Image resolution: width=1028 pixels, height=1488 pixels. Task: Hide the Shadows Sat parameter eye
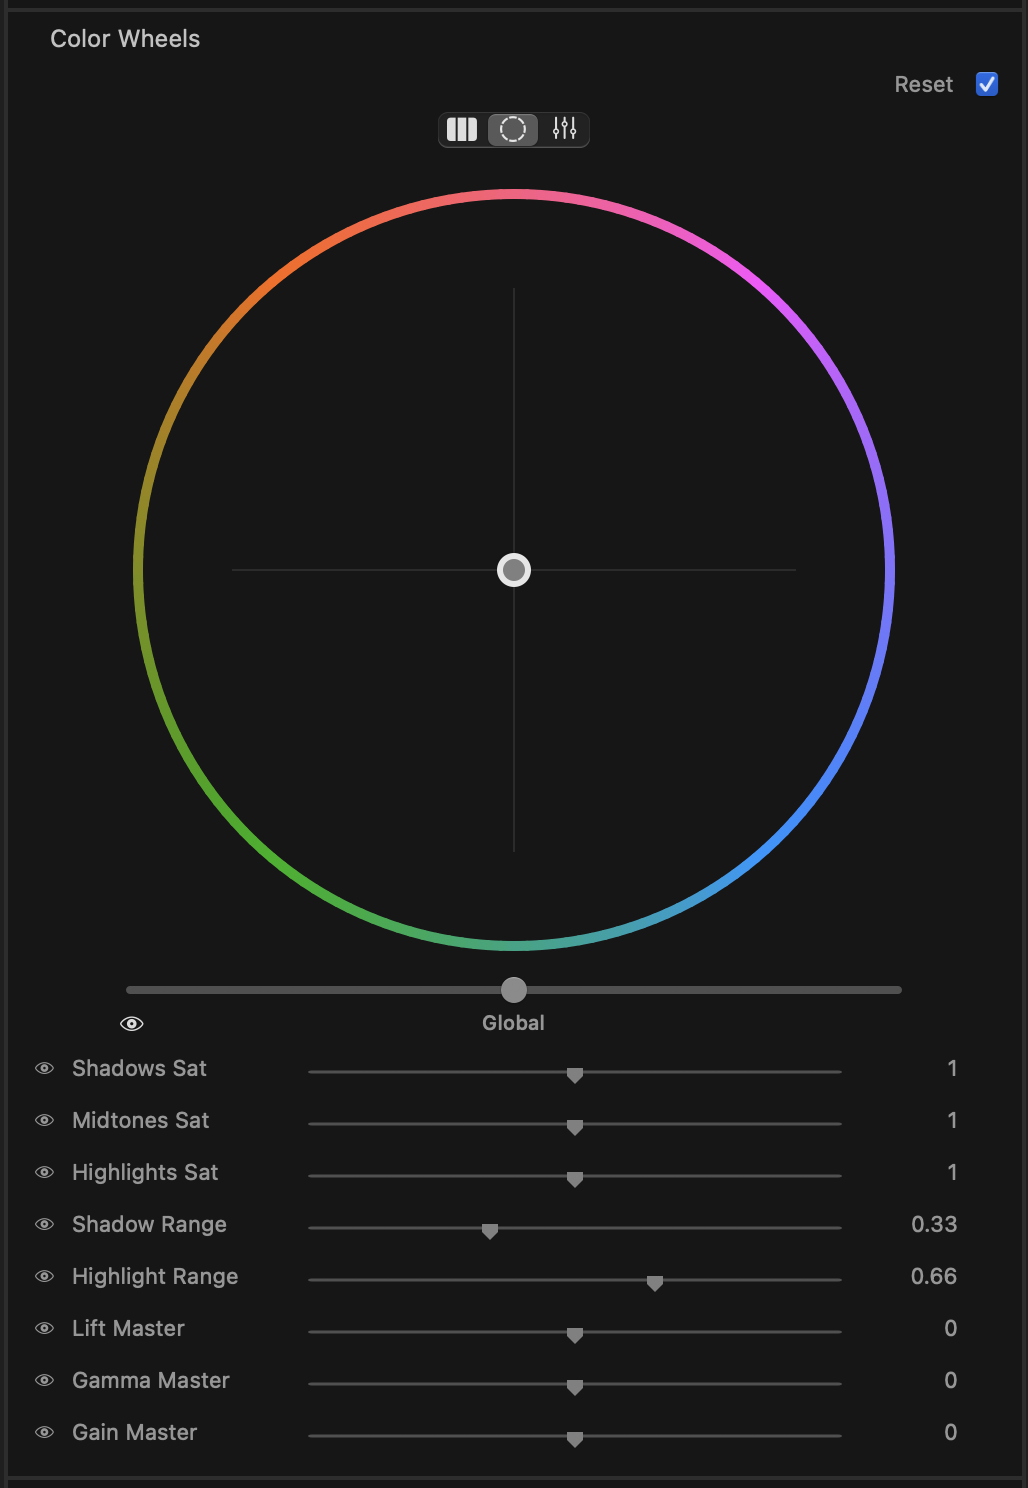click(x=44, y=1068)
